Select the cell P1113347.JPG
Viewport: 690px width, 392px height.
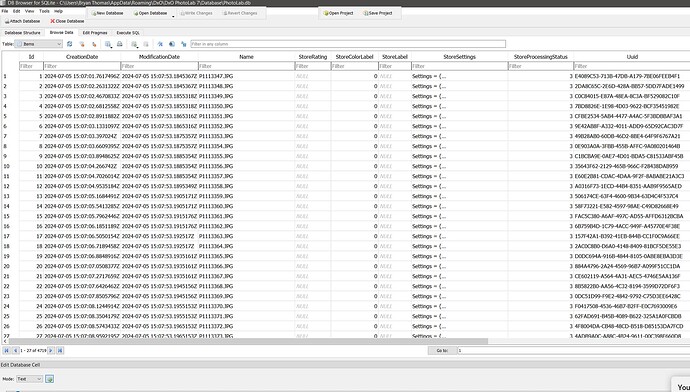point(246,76)
